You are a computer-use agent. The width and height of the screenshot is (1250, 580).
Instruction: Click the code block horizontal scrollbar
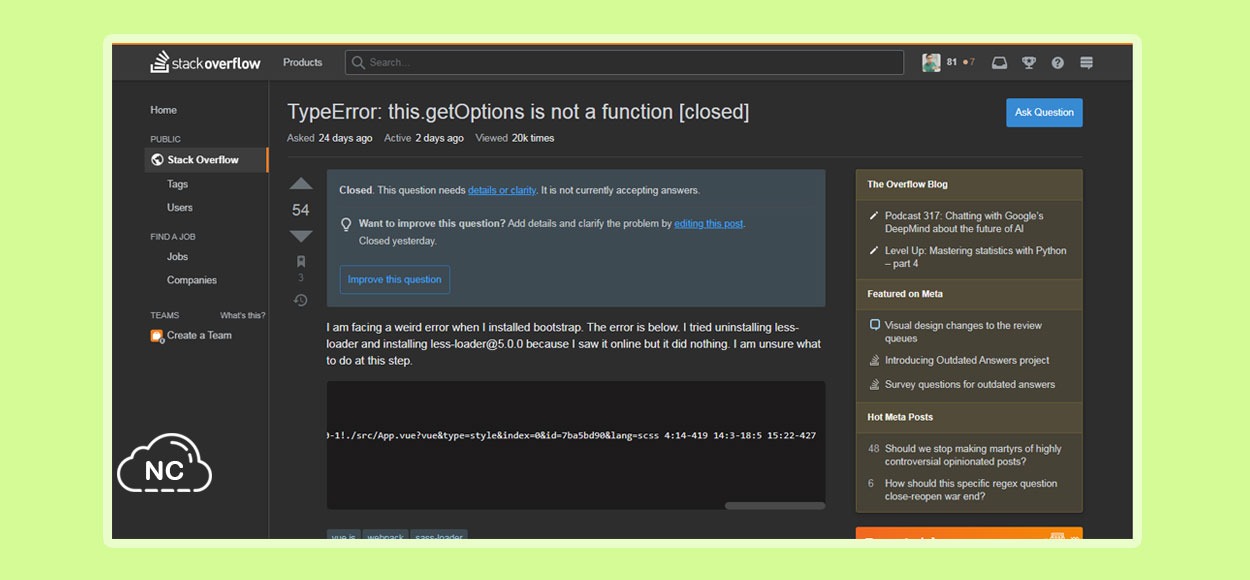click(775, 506)
